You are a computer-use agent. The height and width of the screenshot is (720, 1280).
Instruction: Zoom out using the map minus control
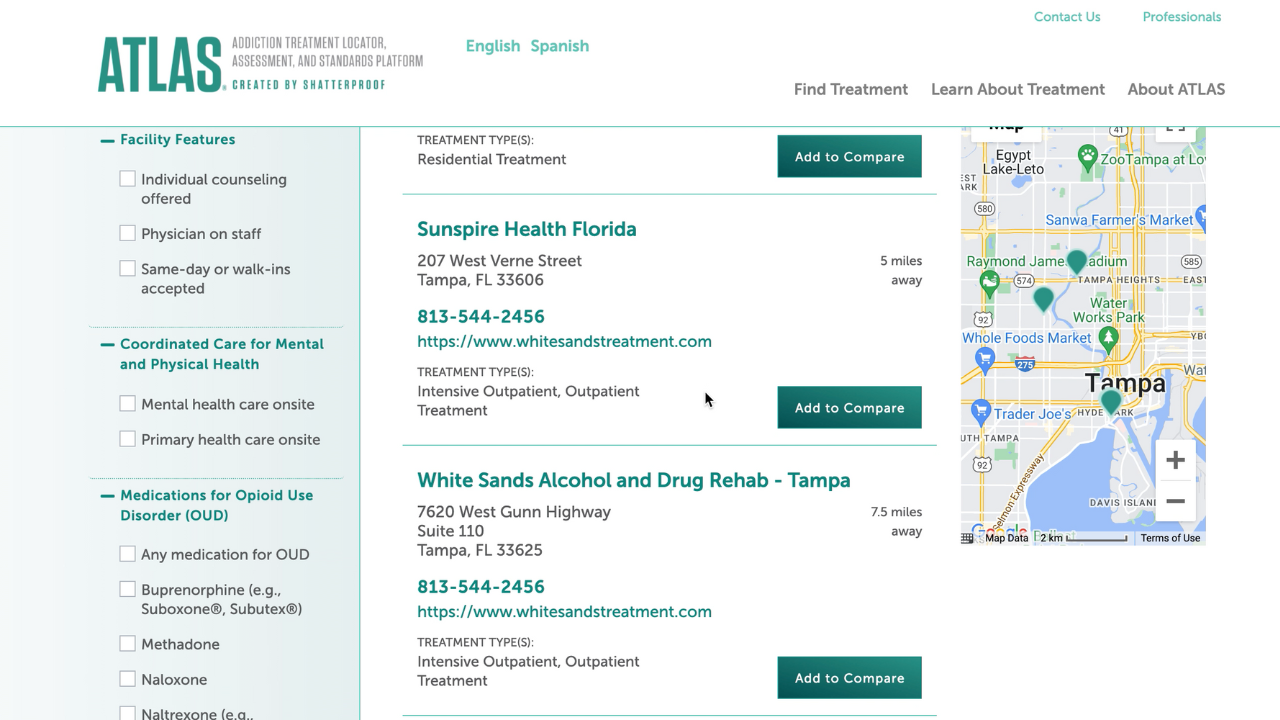coord(1175,500)
